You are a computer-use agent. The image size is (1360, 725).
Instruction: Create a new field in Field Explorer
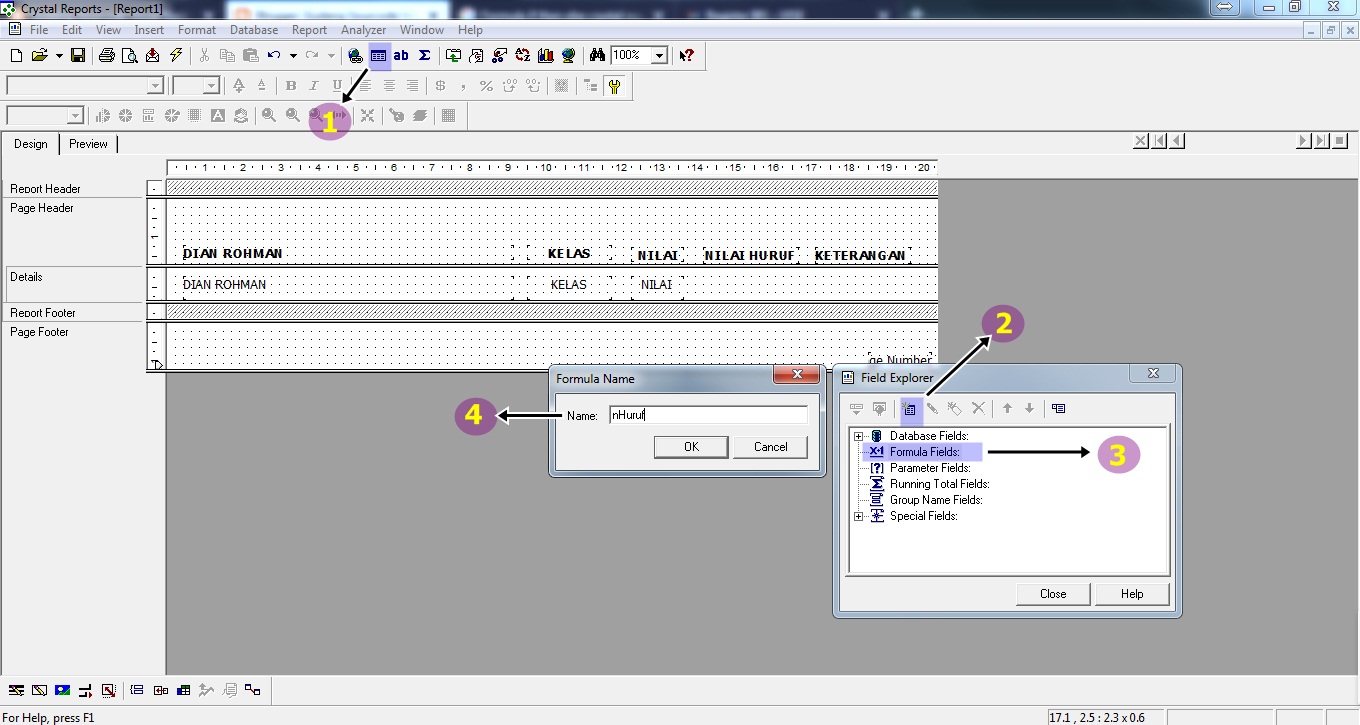coord(910,408)
